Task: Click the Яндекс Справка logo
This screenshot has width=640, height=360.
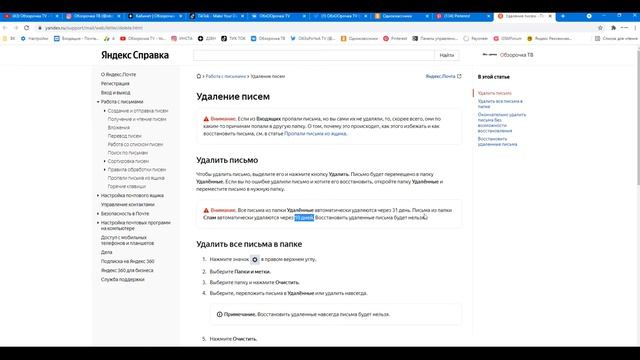Action: [x=135, y=55]
